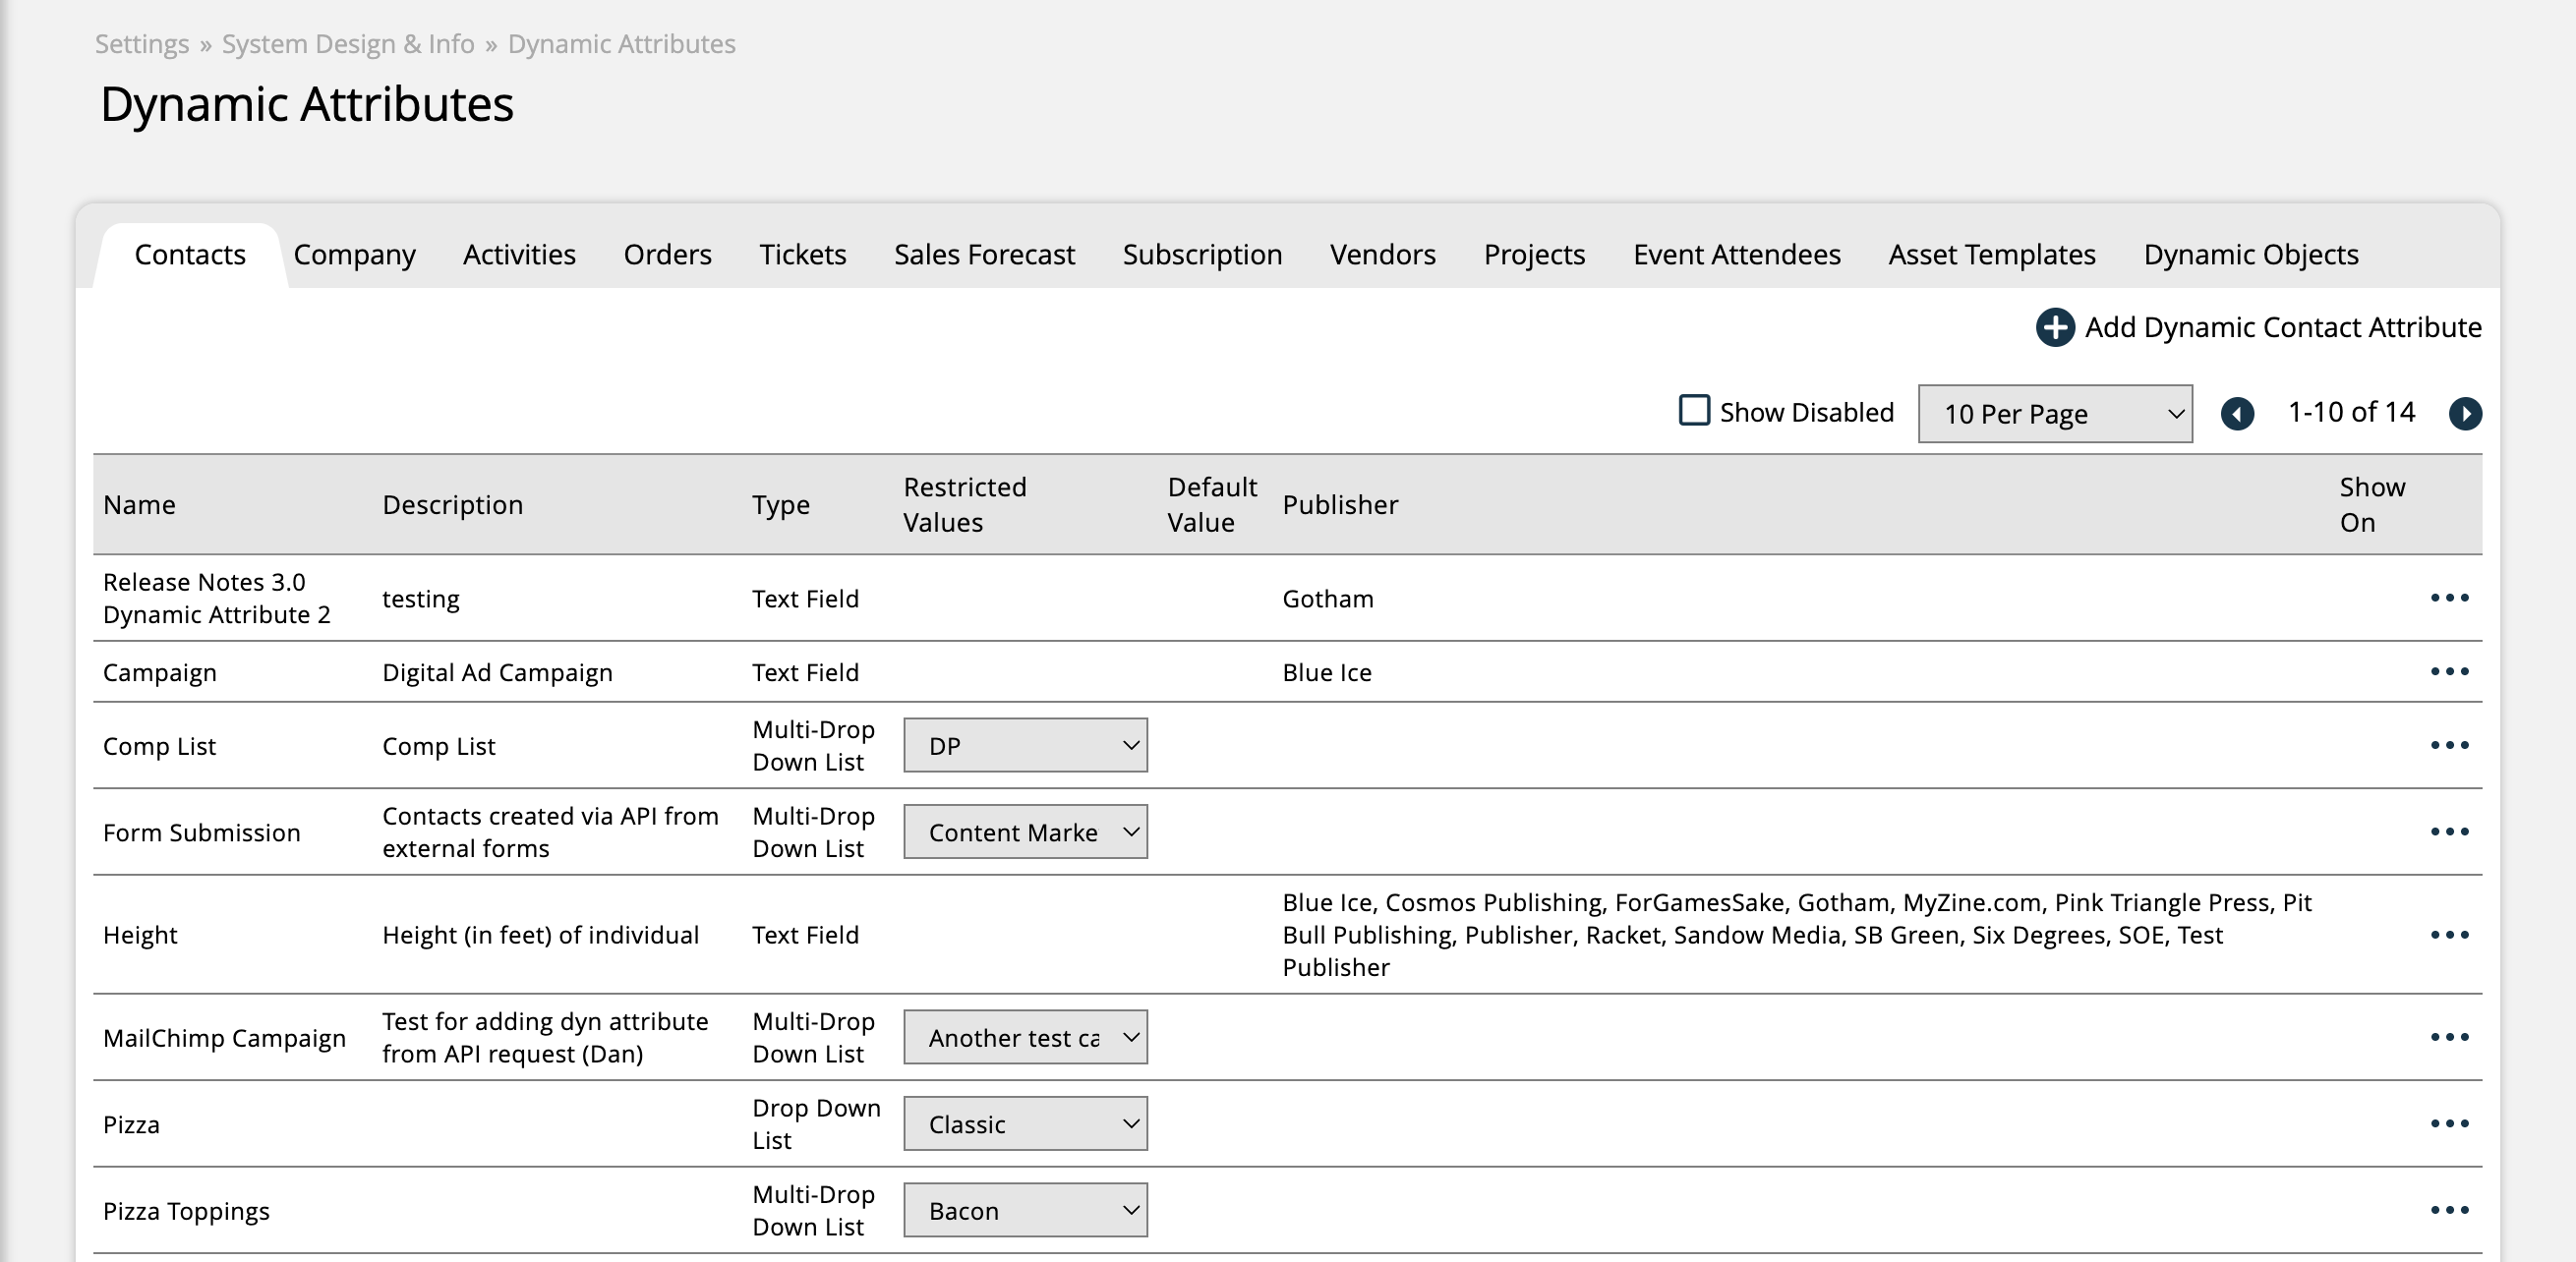The height and width of the screenshot is (1262, 2576).
Task: Click Settings breadcrumb link
Action: coord(142,44)
